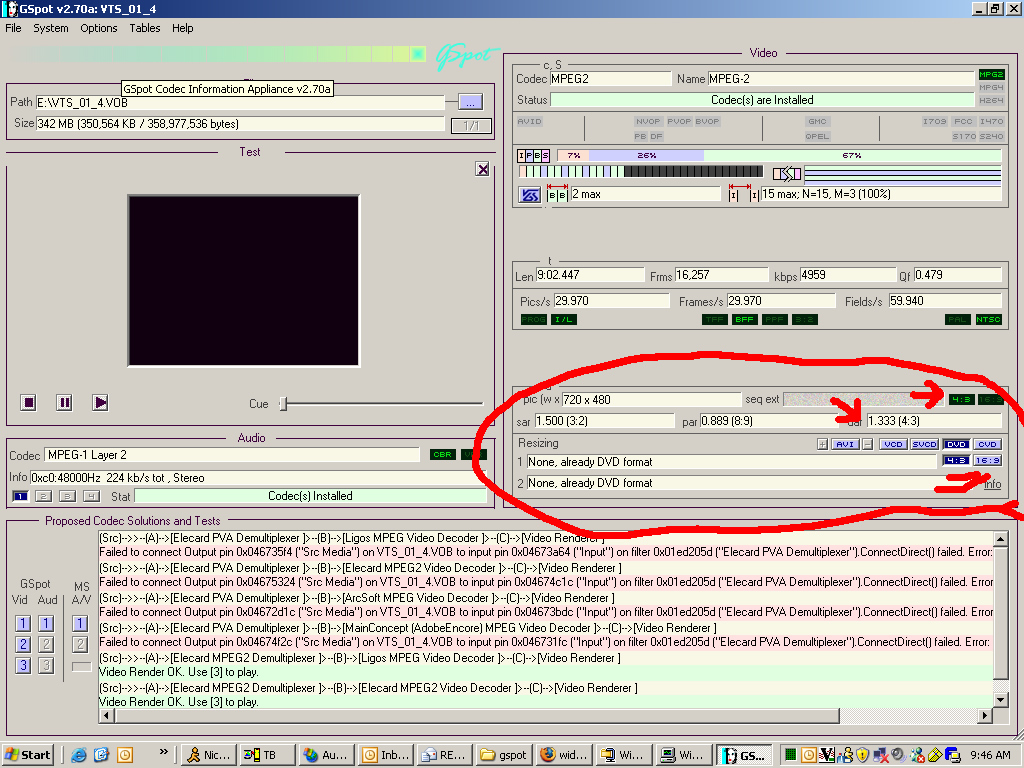
Task: Click GSpot Aud button 1
Action: pos(46,623)
